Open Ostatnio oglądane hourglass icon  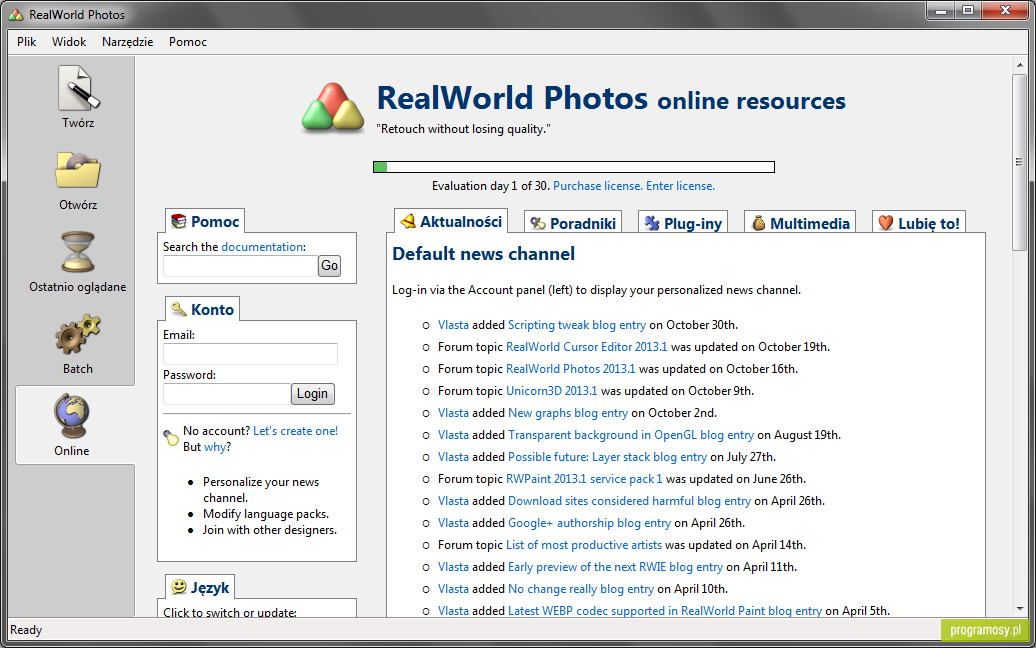click(78, 252)
